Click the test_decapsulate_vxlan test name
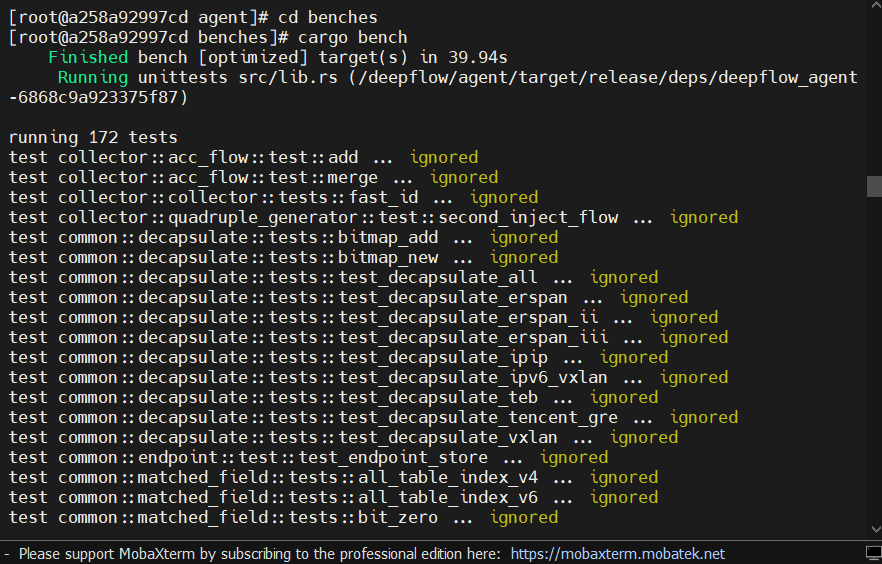 pyautogui.click(x=448, y=437)
